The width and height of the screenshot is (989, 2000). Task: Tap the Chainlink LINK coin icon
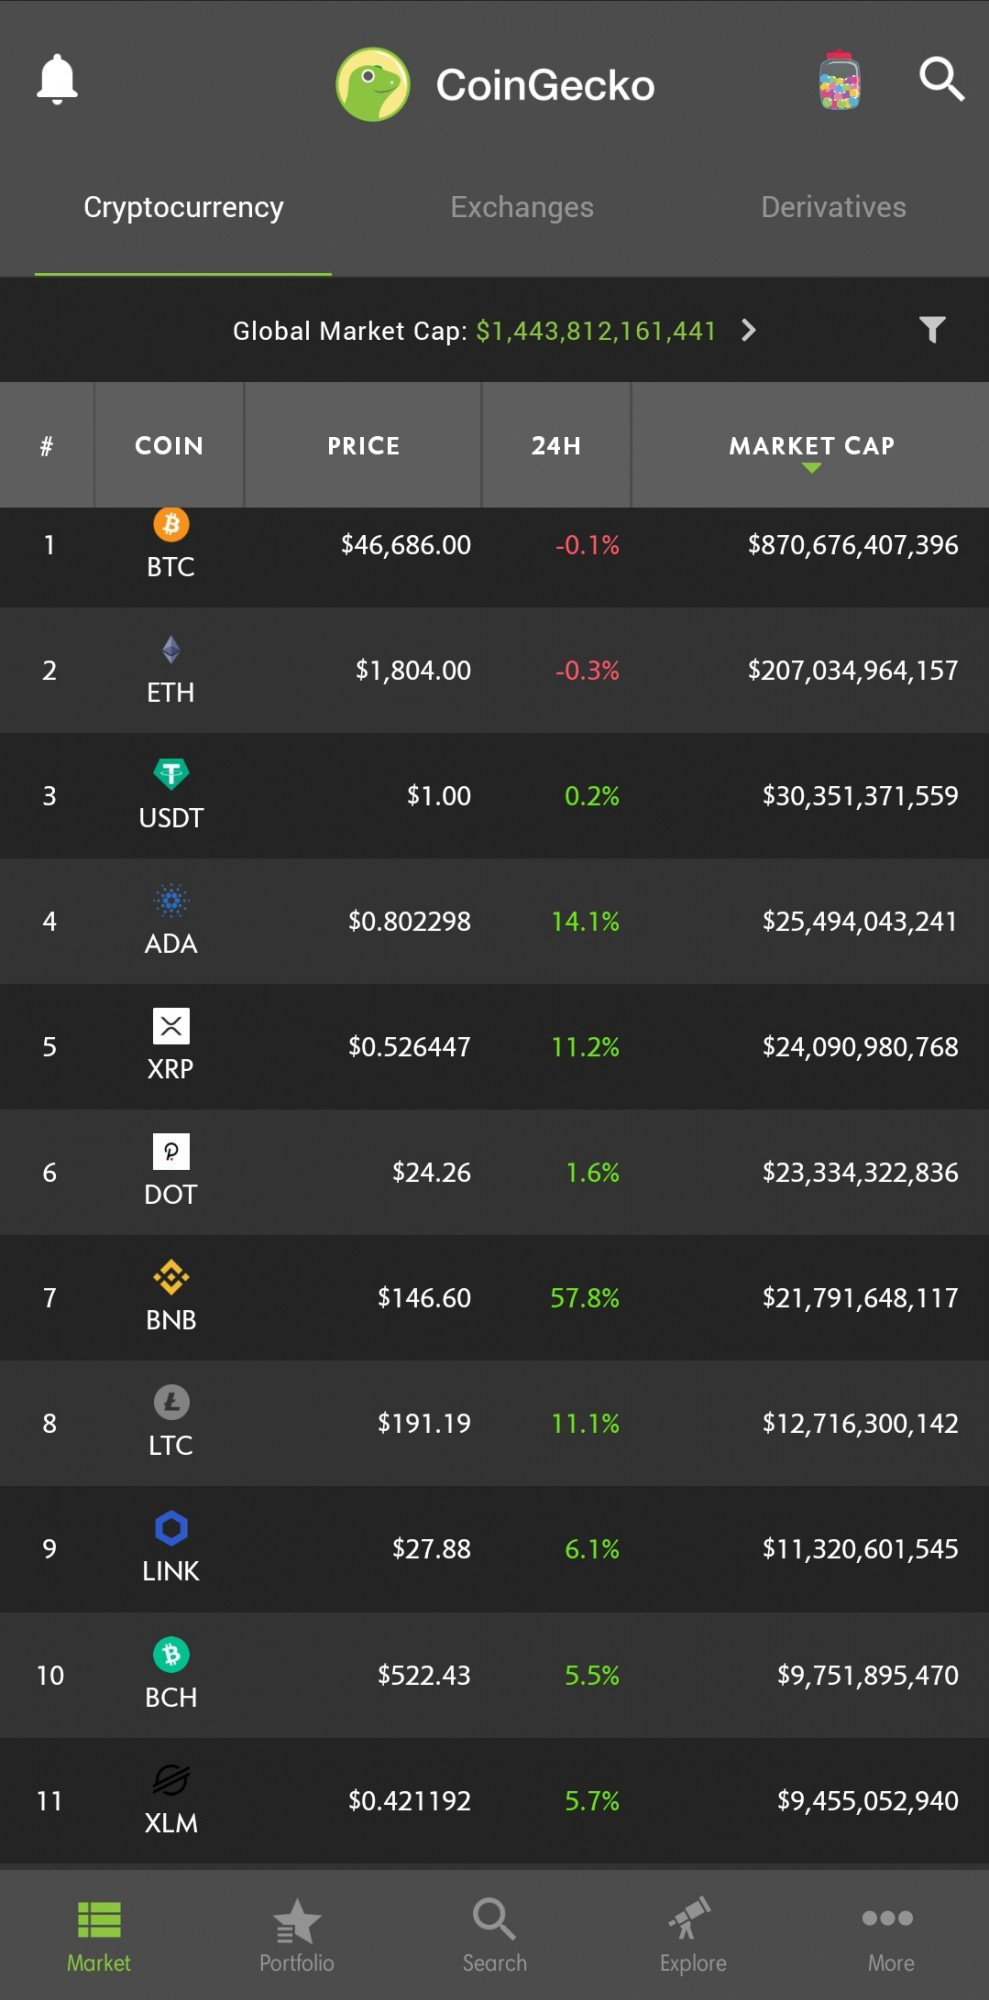(x=171, y=1528)
